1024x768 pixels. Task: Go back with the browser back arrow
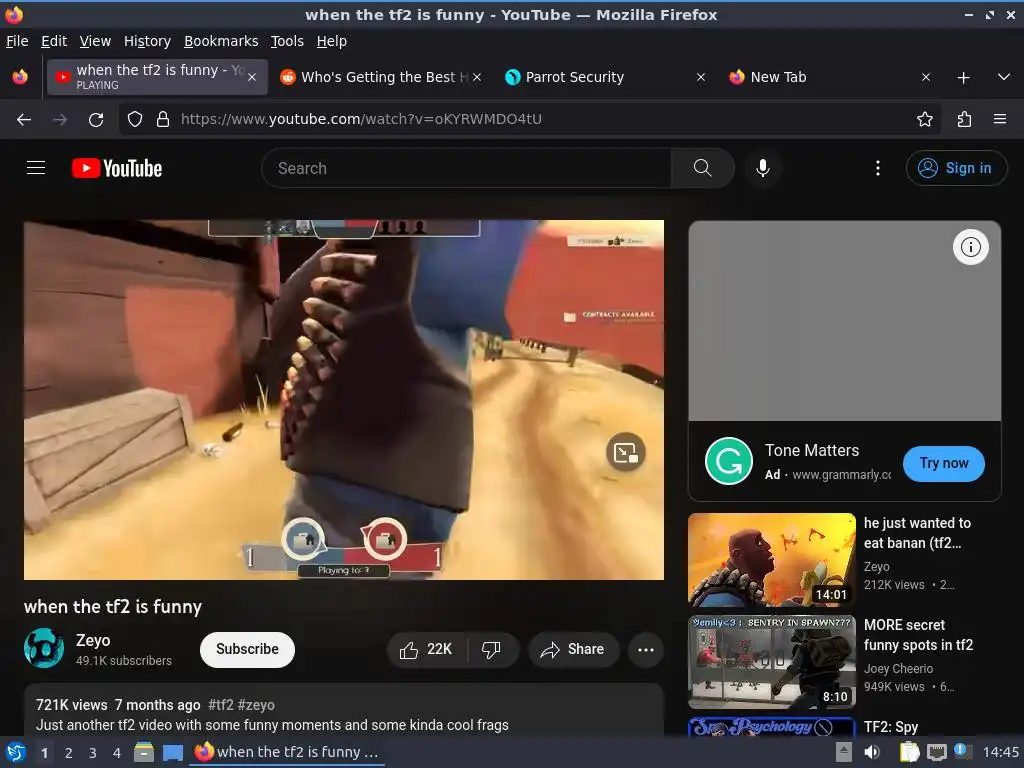click(x=24, y=120)
